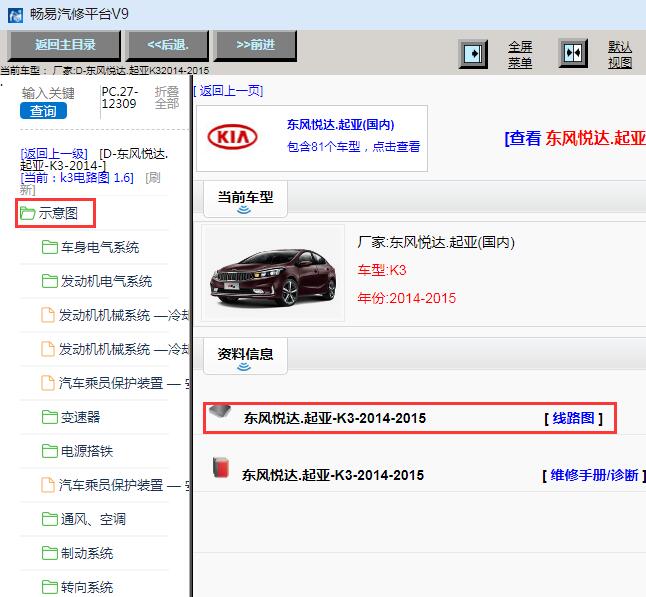Click the default view split icon
The width and height of the screenshot is (646, 597).
coord(573,53)
